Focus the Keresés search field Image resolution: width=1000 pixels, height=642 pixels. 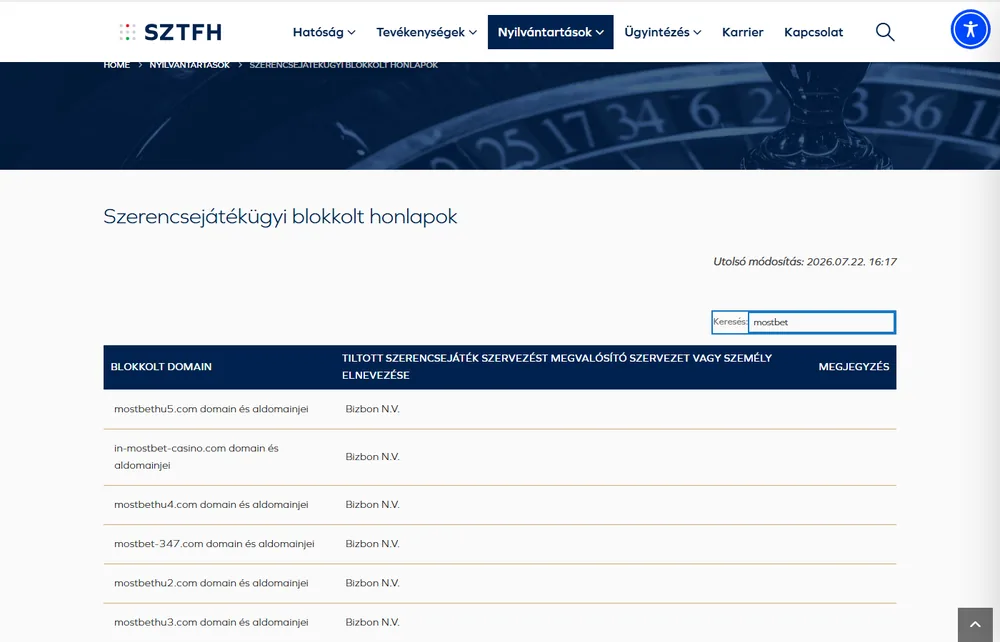(x=821, y=322)
